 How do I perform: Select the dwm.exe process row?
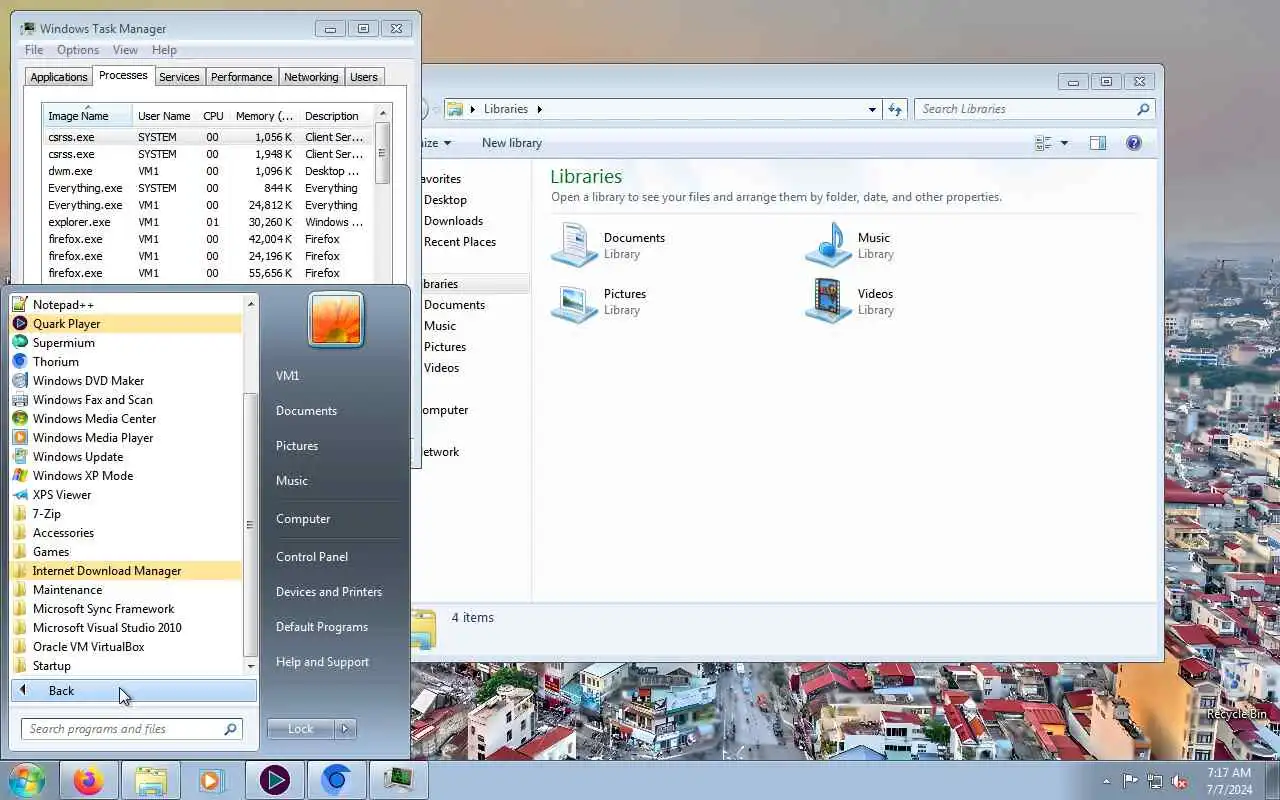208,171
